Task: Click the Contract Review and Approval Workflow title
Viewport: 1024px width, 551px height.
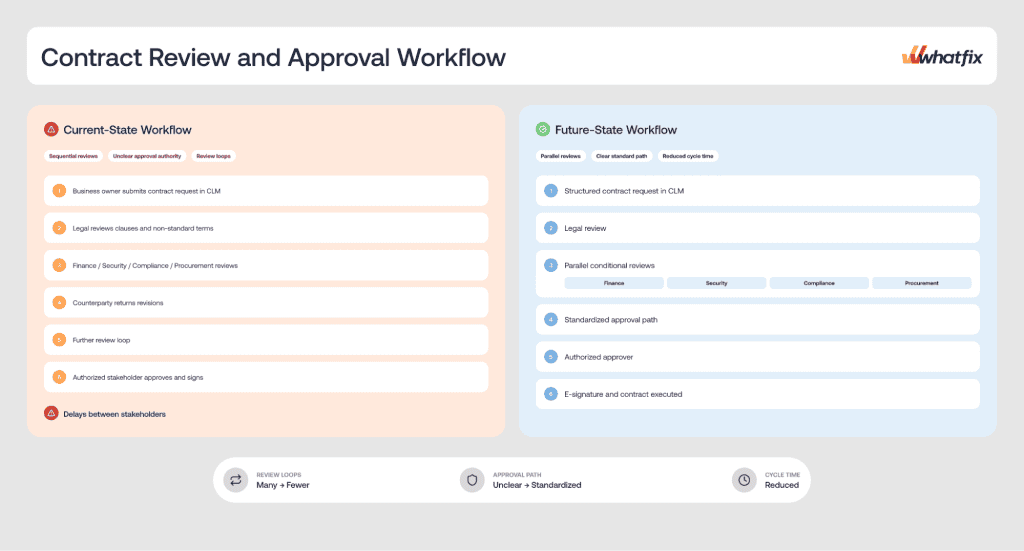Action: click(x=273, y=57)
